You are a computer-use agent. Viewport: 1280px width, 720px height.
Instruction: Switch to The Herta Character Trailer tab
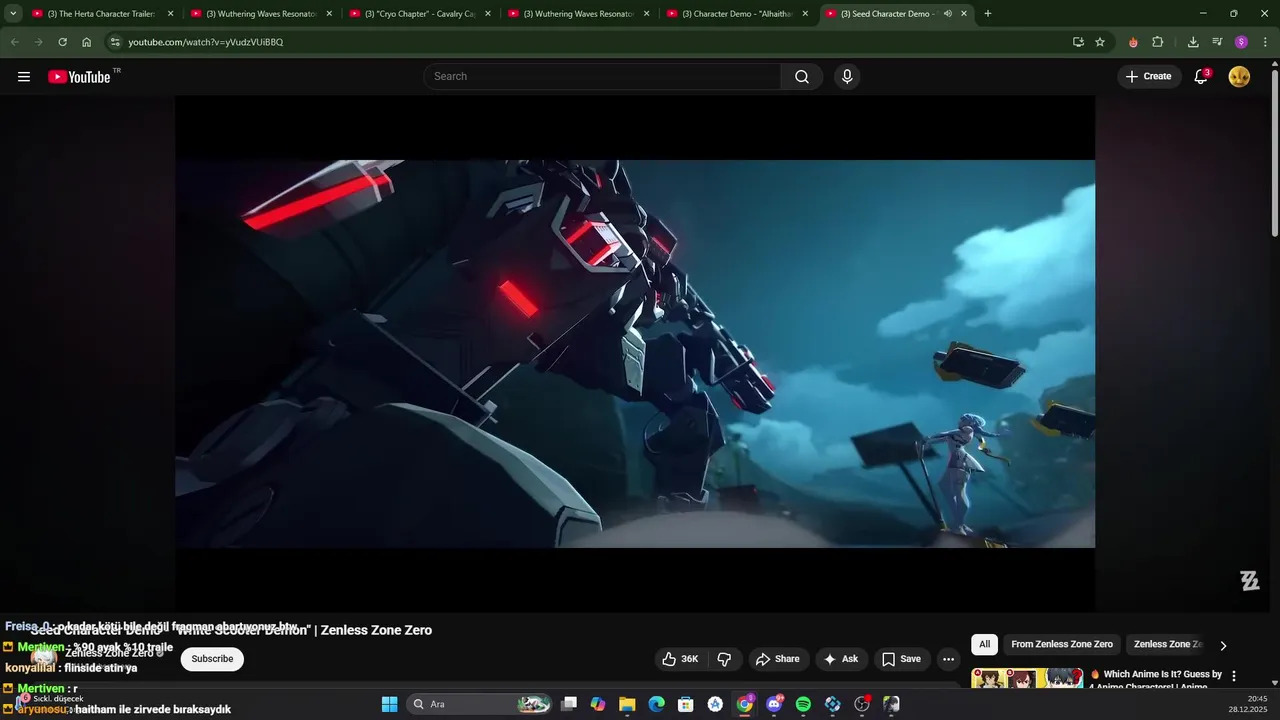102,14
